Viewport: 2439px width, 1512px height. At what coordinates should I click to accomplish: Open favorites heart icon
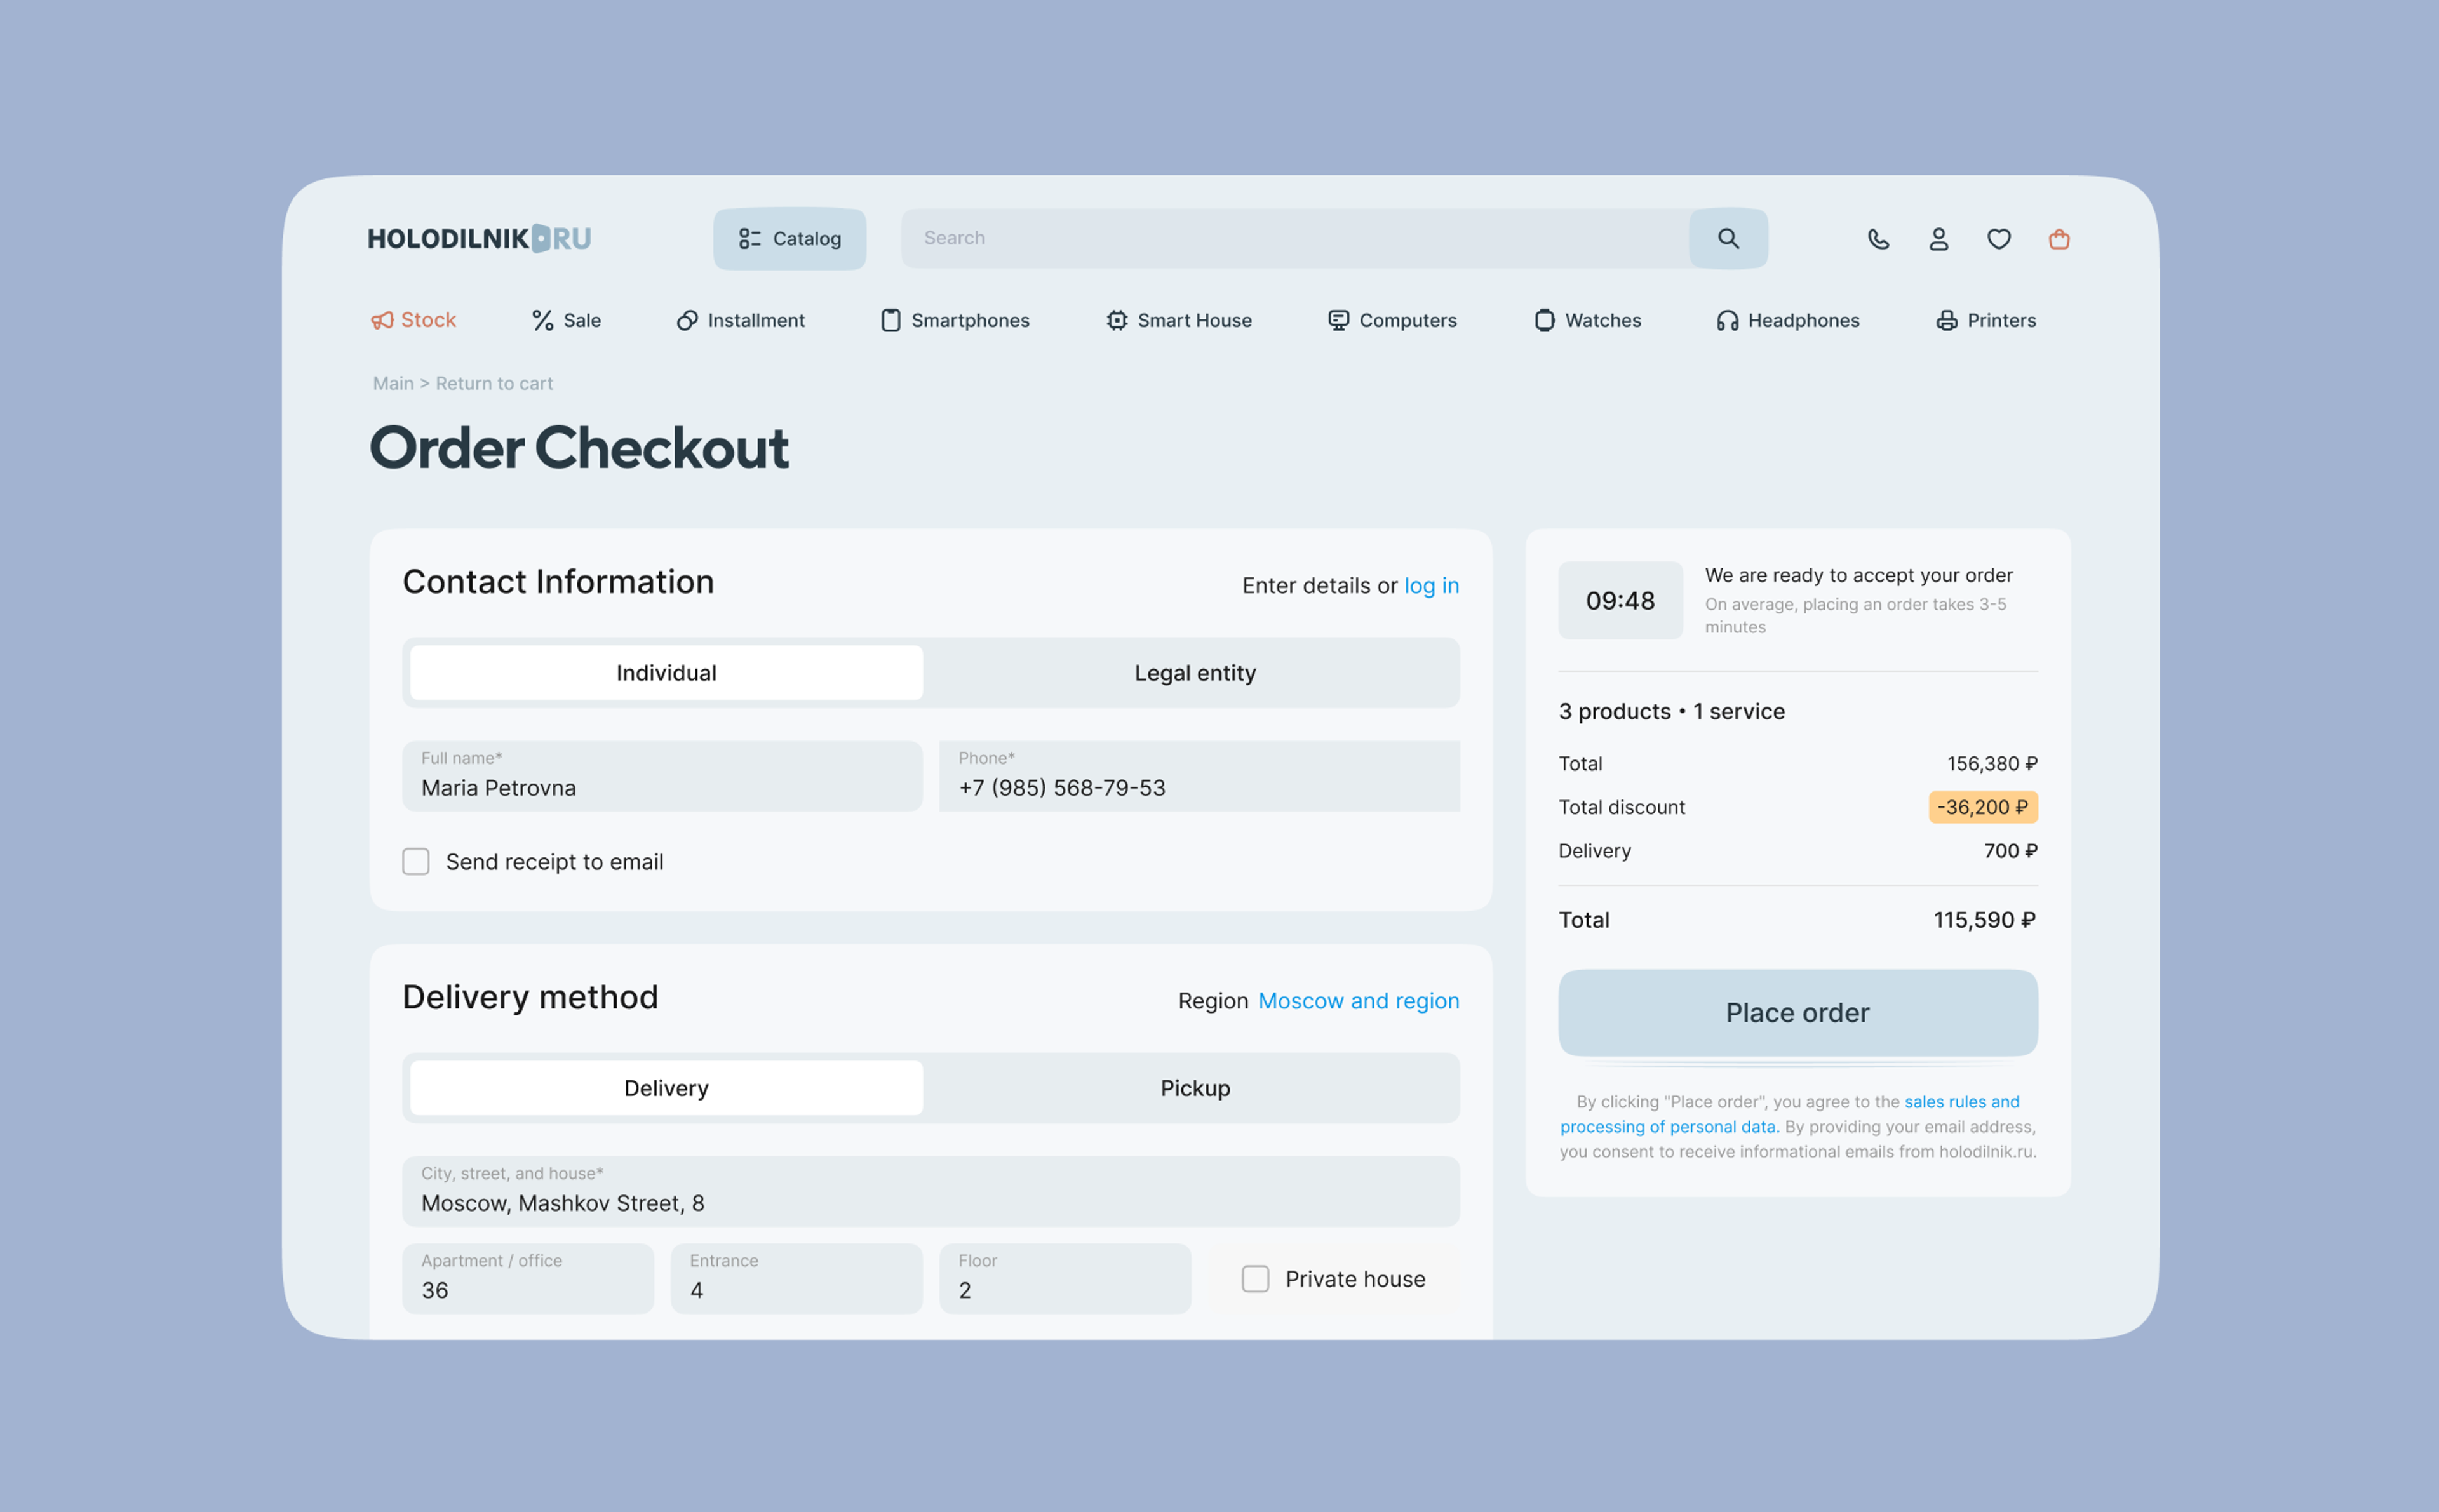click(1998, 239)
